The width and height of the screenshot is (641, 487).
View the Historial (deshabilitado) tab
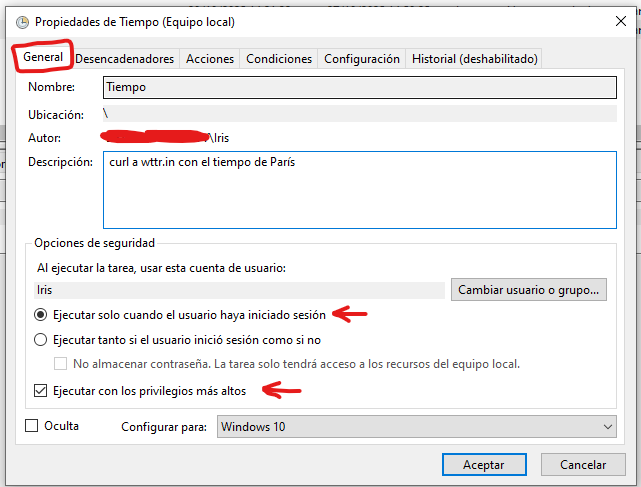[x=475, y=59]
